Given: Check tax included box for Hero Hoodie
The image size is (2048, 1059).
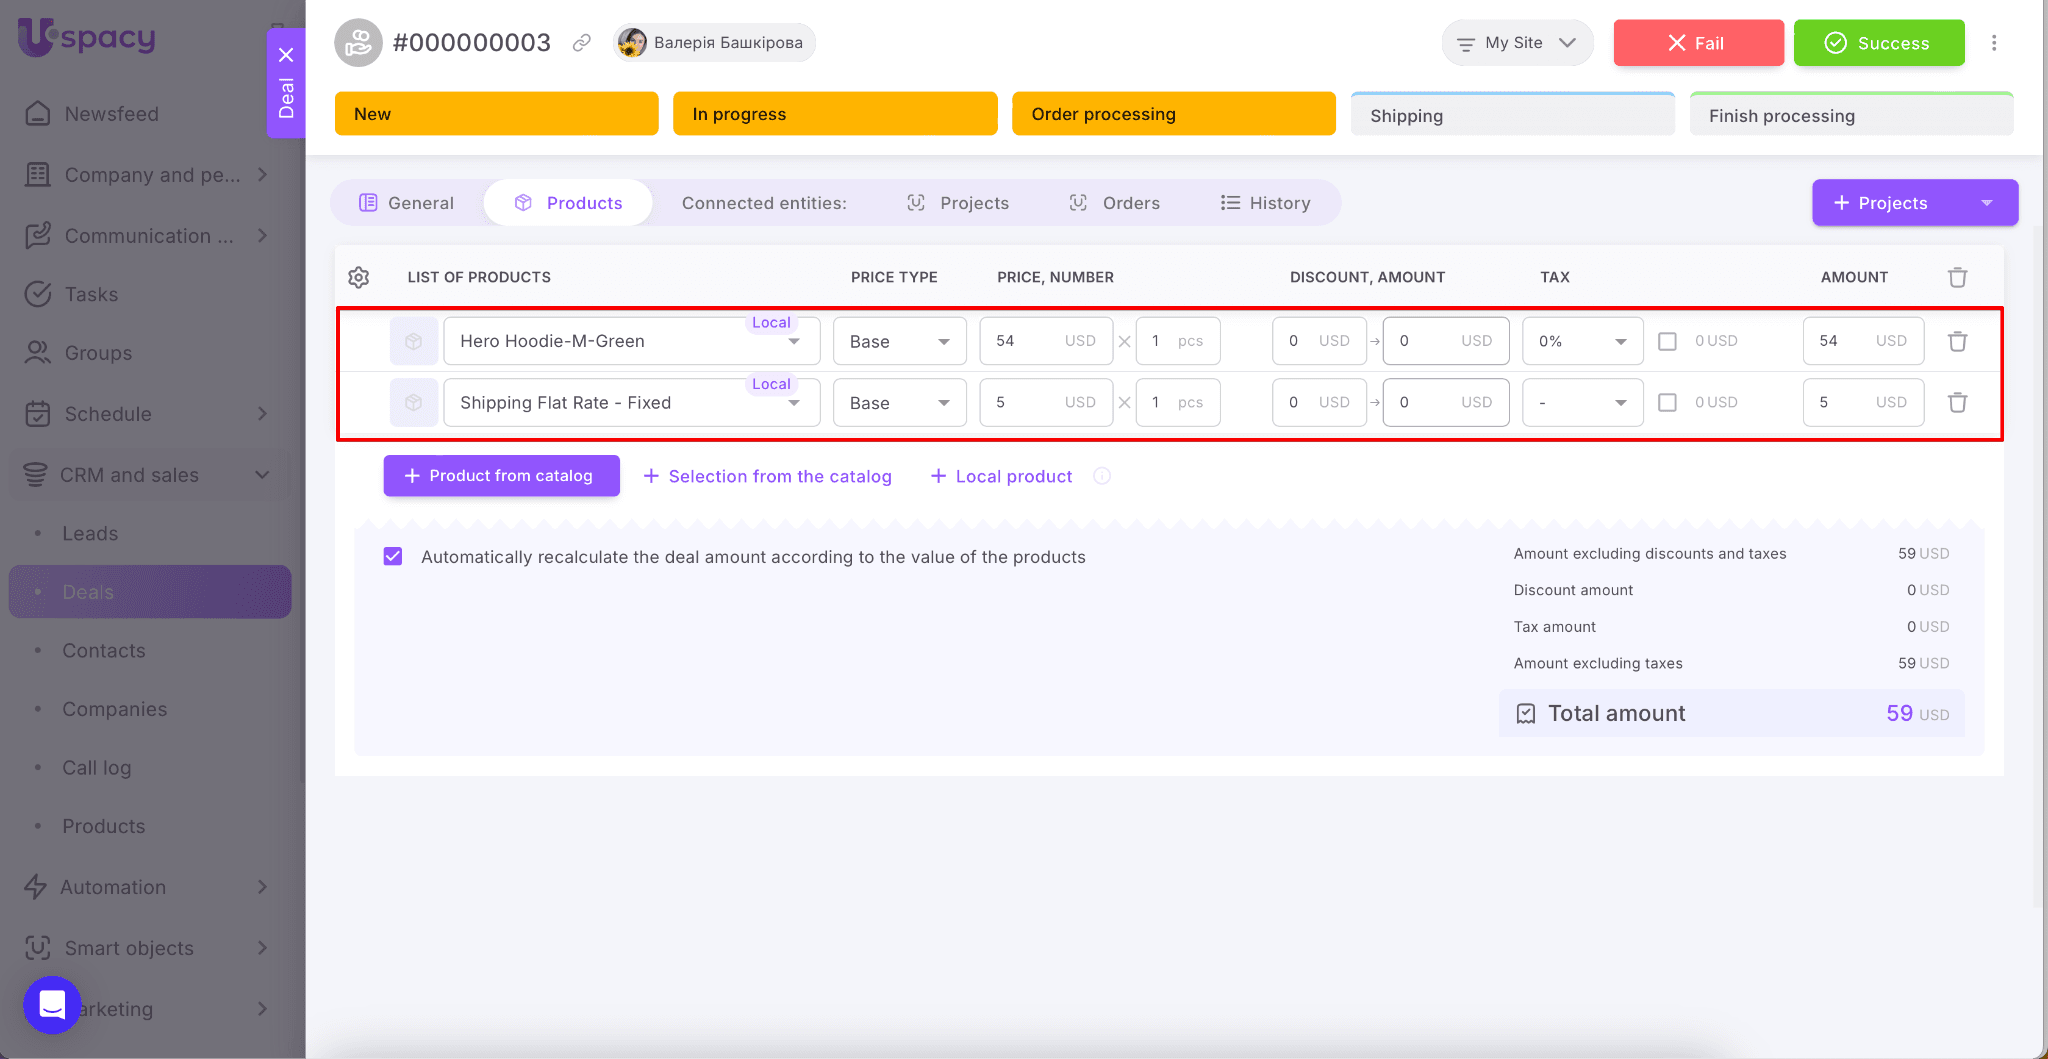Looking at the screenshot, I should [1667, 341].
